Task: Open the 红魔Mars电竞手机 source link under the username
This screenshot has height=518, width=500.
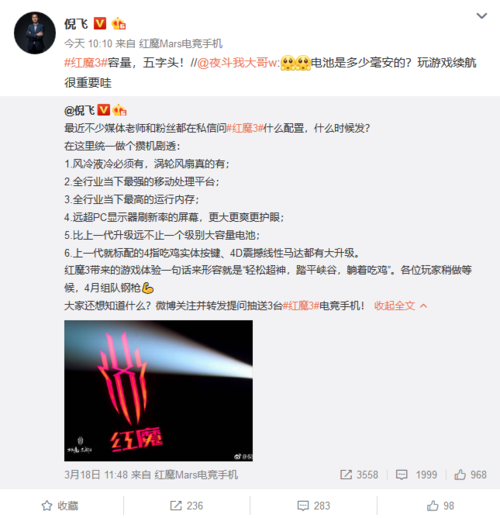Action: 180,44
